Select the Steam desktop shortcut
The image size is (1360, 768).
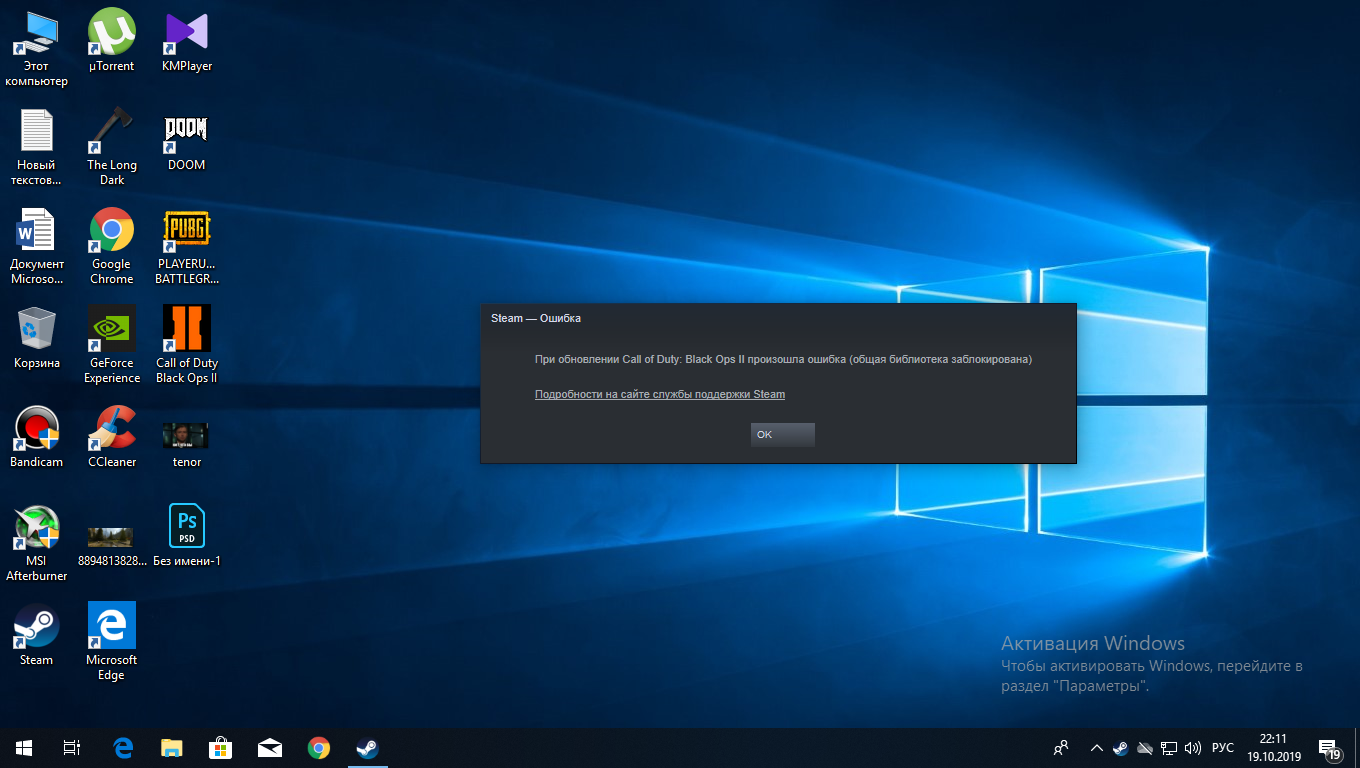pyautogui.click(x=36, y=635)
